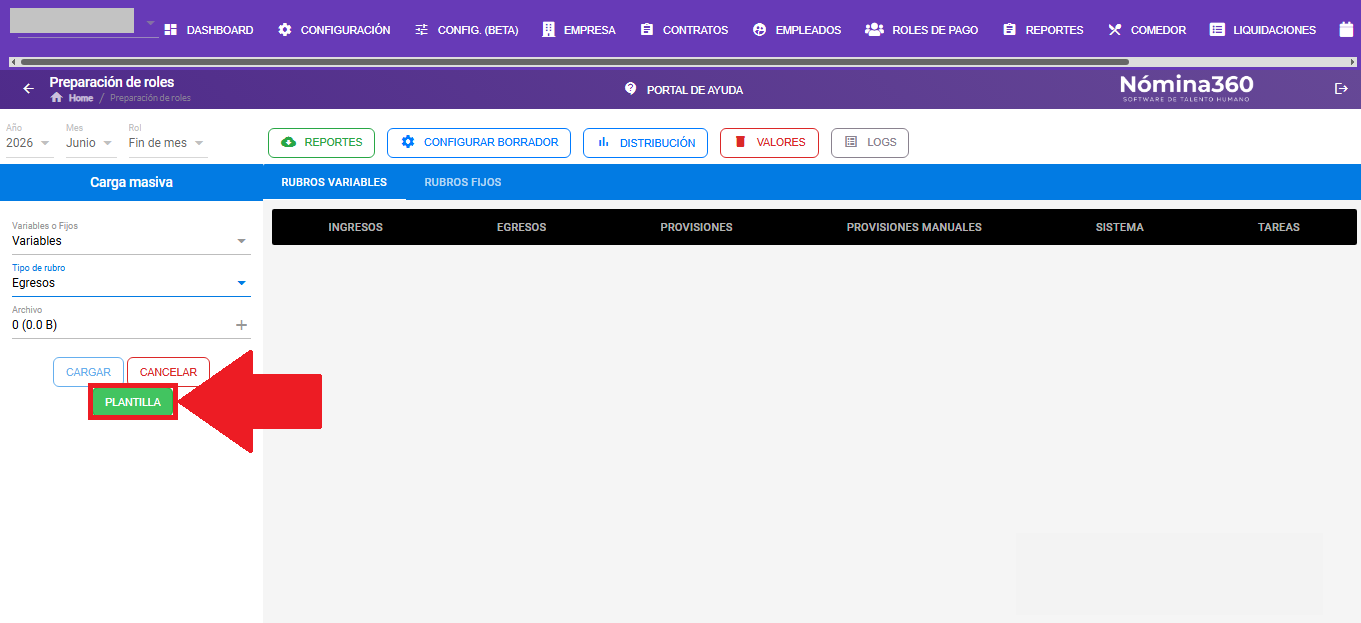Click the red Valores button
Image resolution: width=1361 pixels, height=623 pixels.
click(769, 143)
